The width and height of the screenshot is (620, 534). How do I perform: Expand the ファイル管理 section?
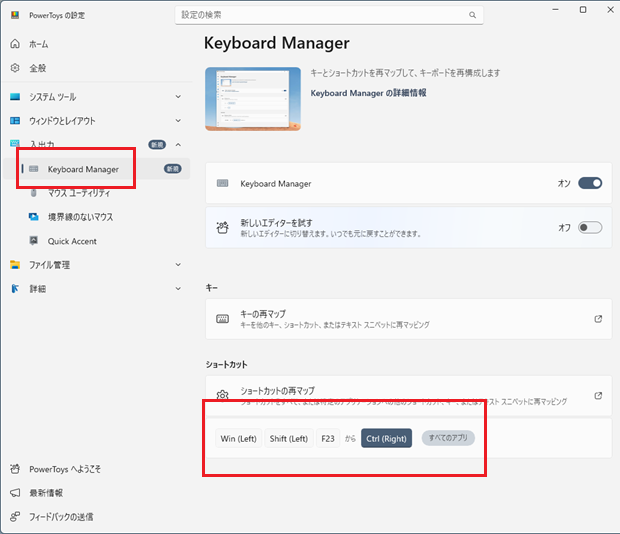(x=178, y=265)
